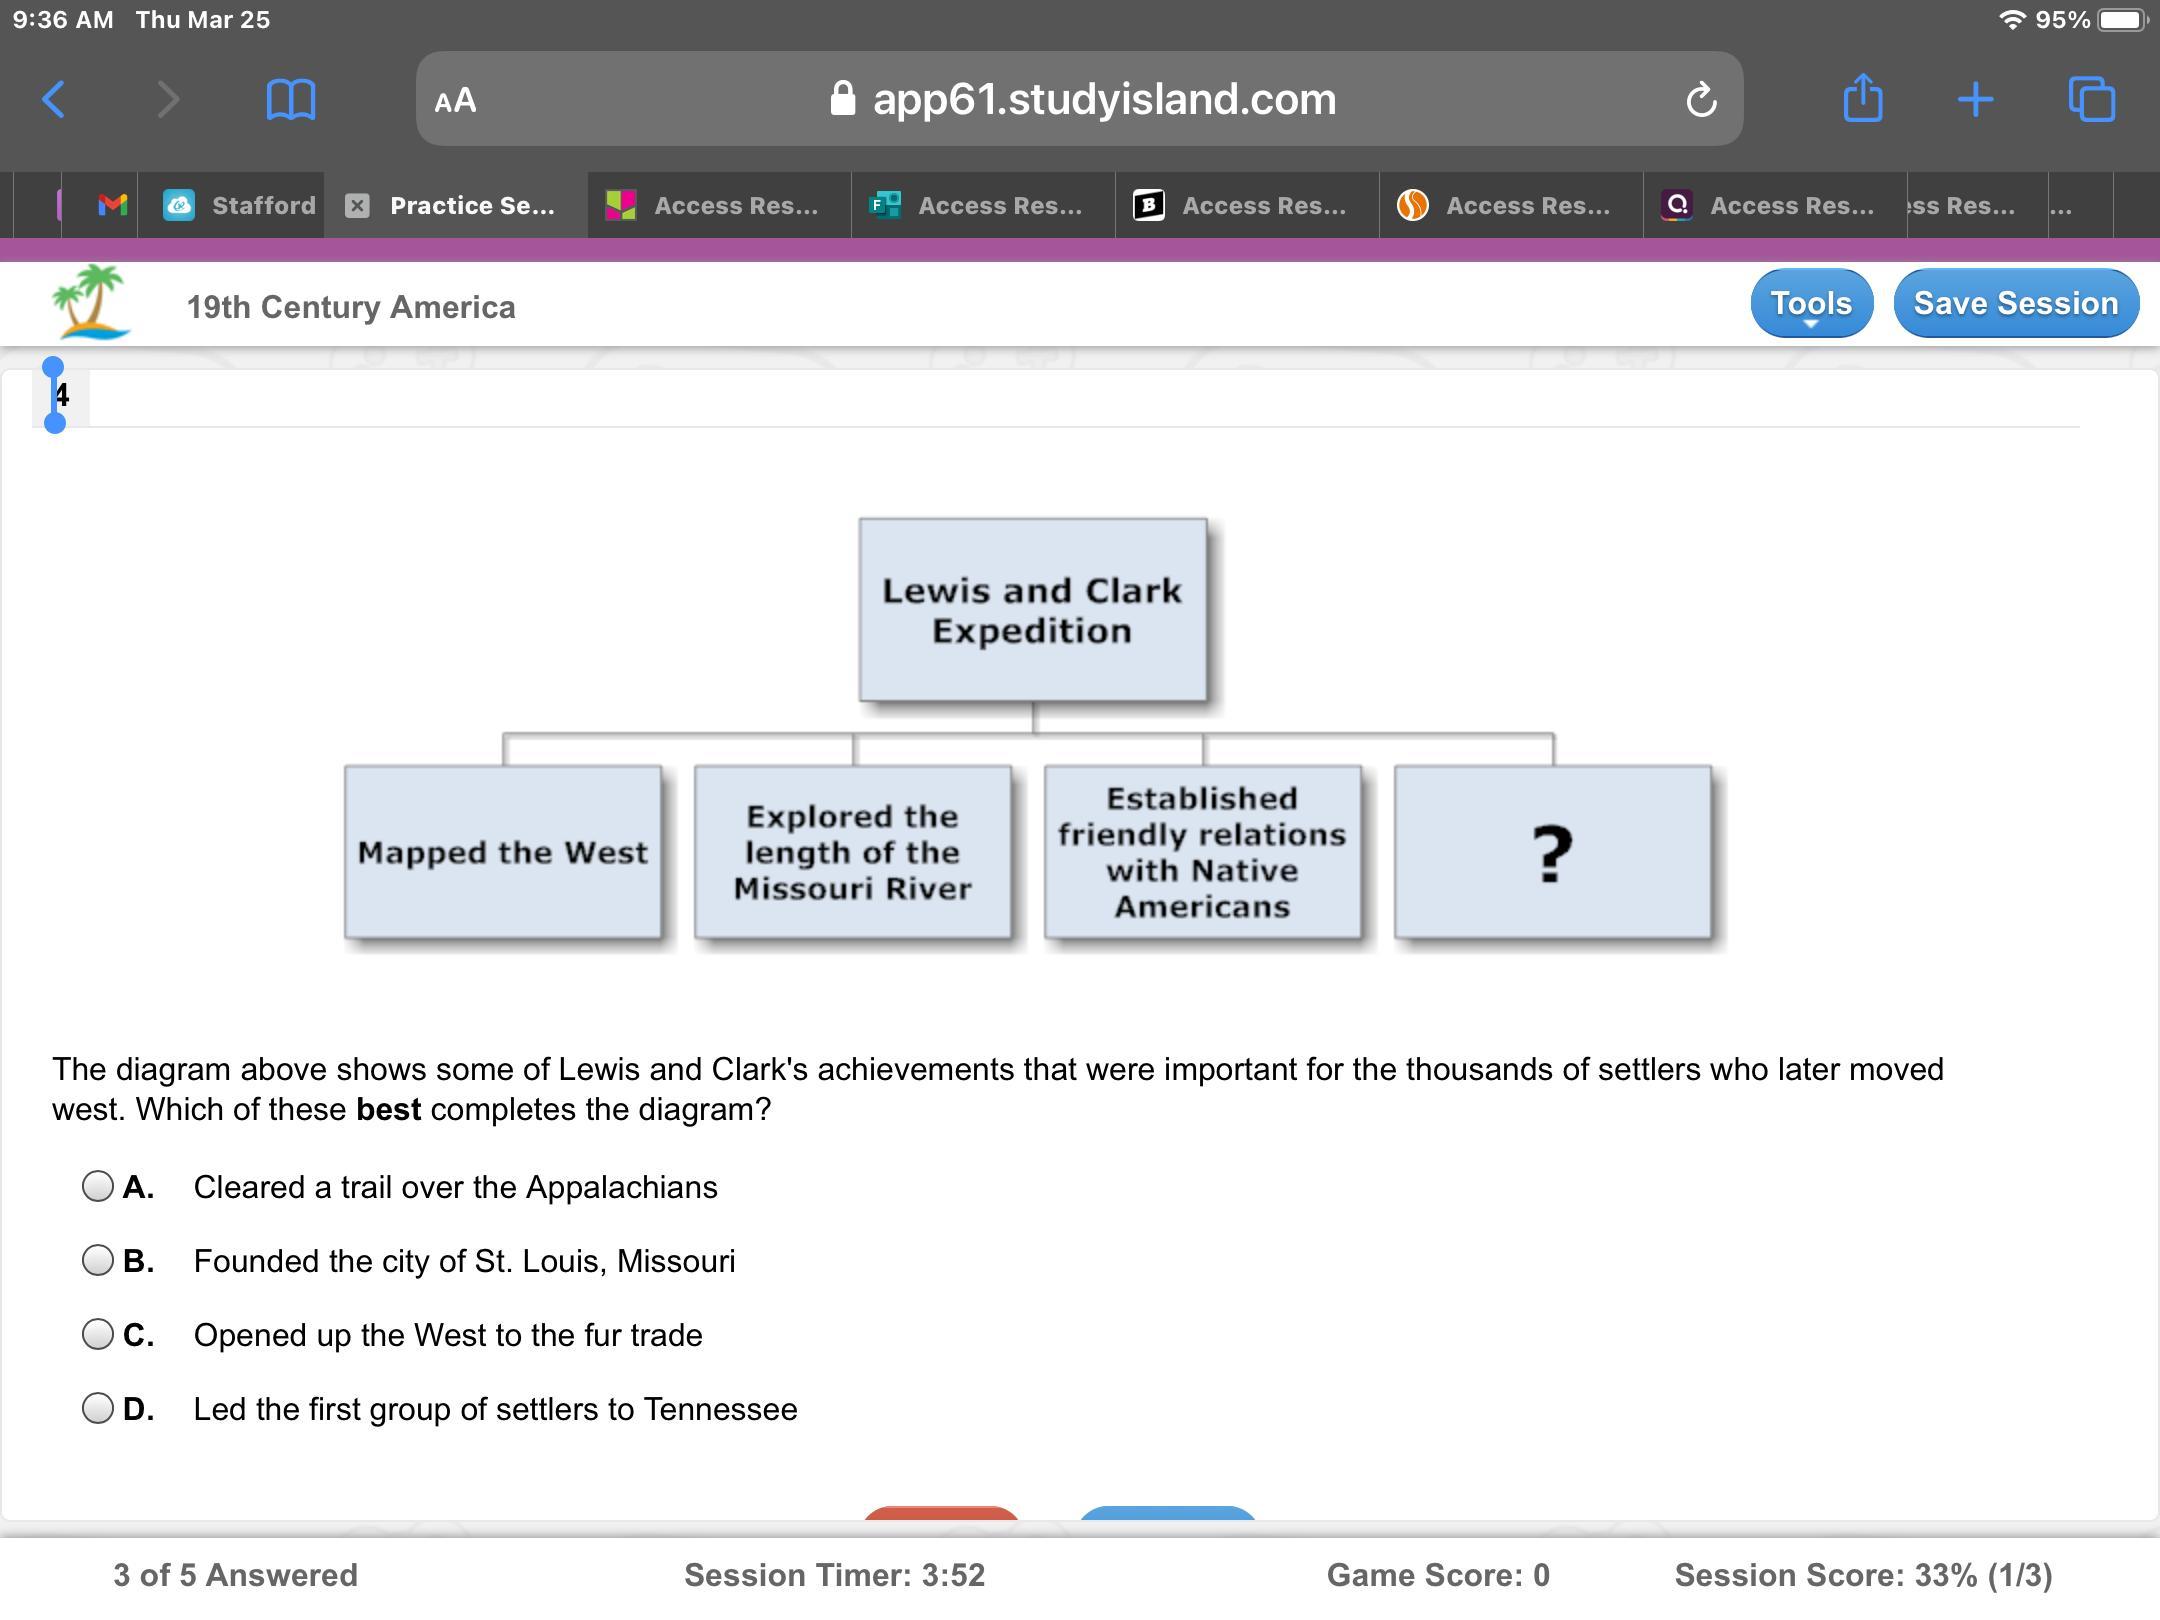Reload the page with refresh icon
The image size is (2160, 1620).
pos(1700,100)
